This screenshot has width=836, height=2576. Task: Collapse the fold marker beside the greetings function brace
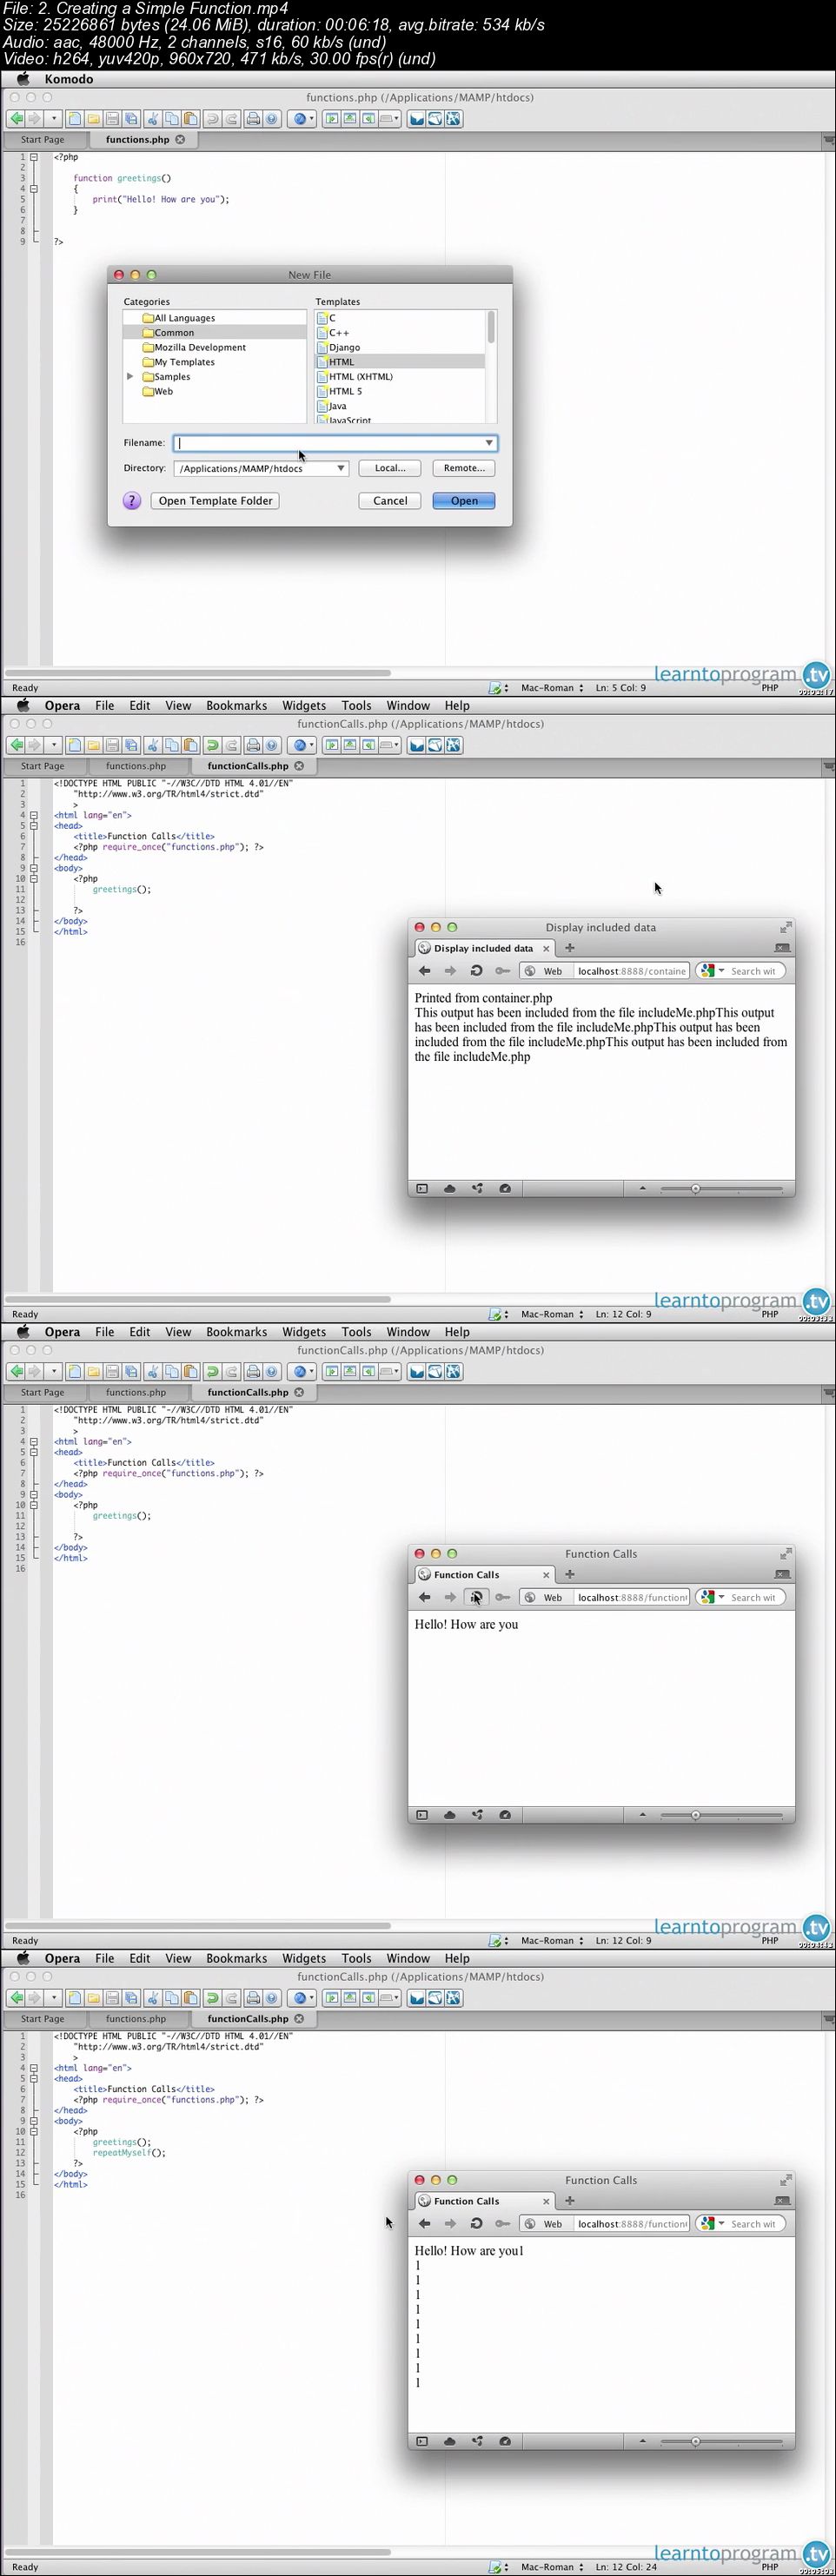pos(33,188)
